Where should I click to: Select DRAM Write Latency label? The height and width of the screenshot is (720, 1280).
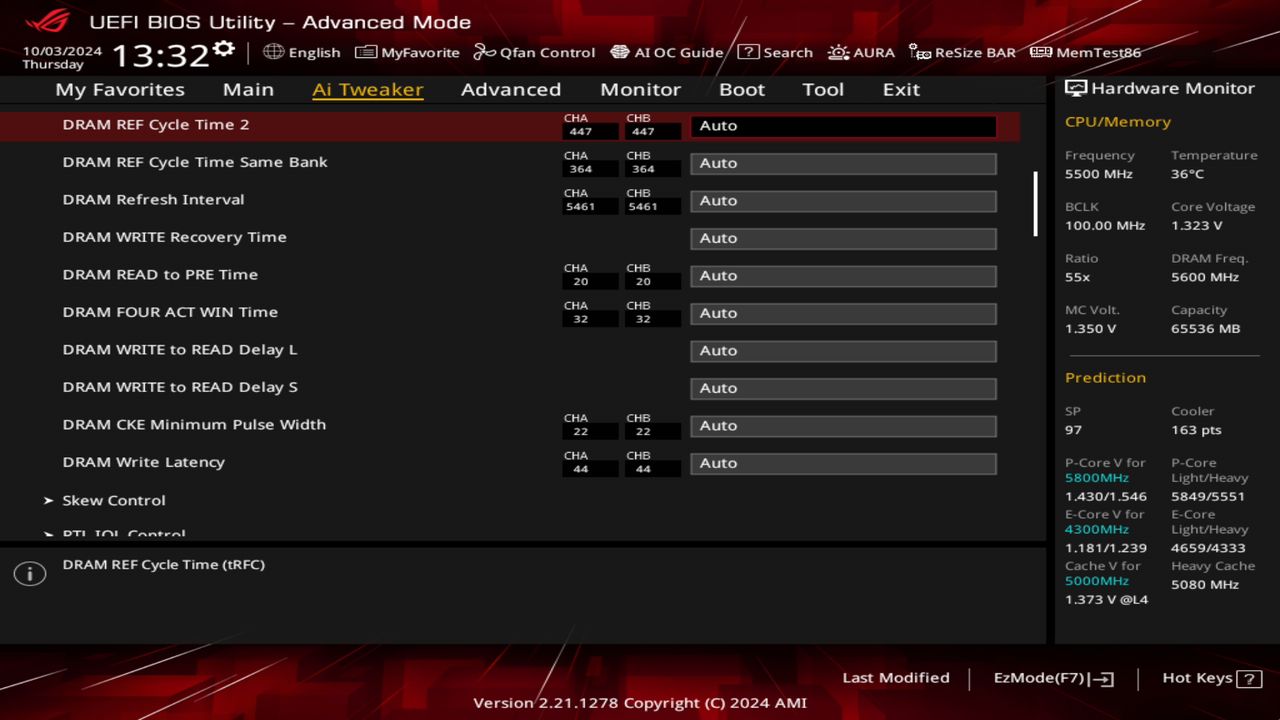click(143, 462)
